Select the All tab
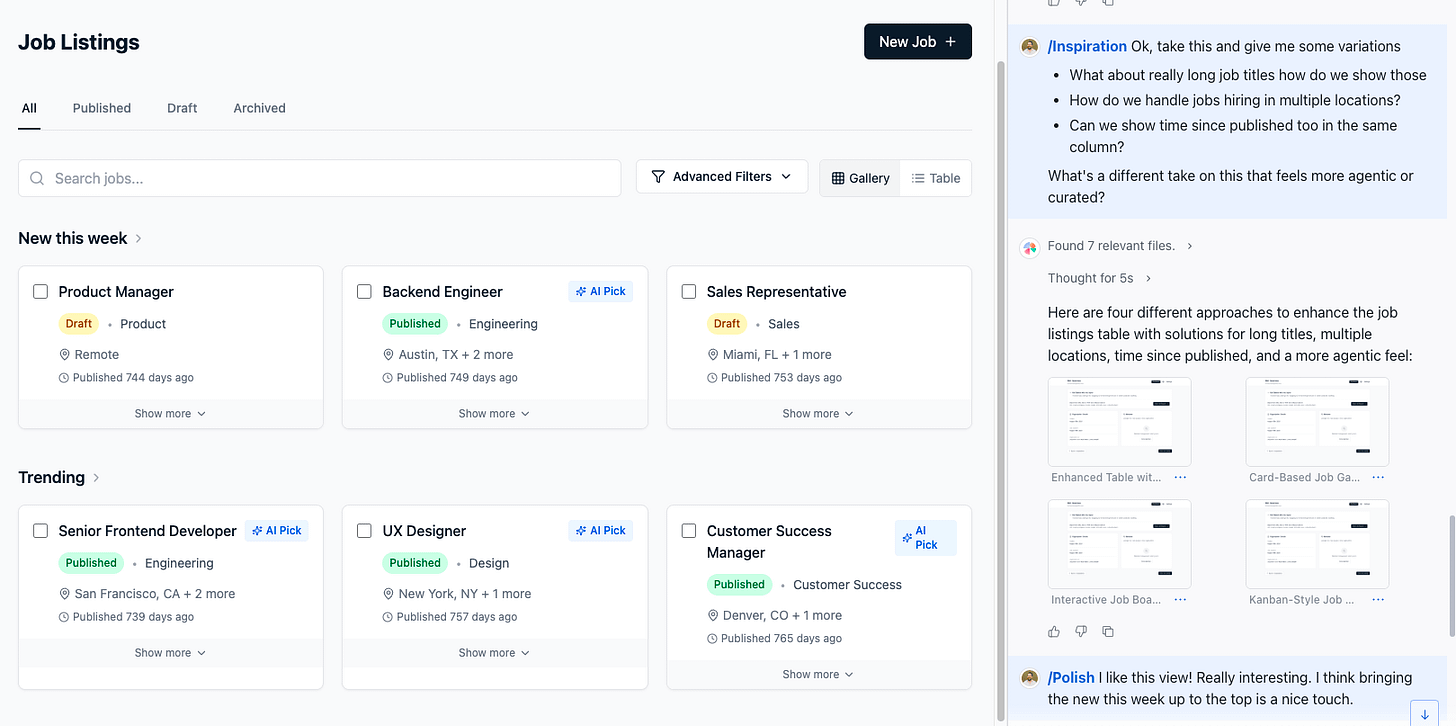The width and height of the screenshot is (1456, 726). [29, 108]
